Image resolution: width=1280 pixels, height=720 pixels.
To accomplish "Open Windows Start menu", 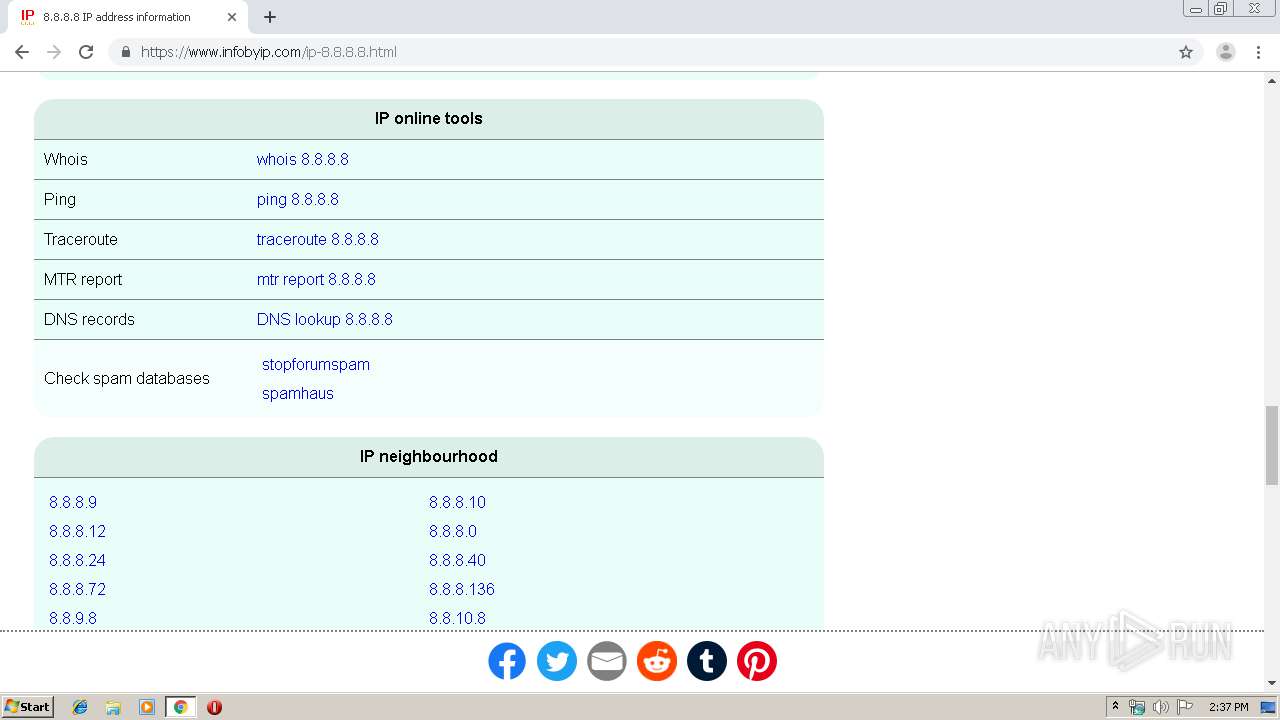I will [28, 707].
